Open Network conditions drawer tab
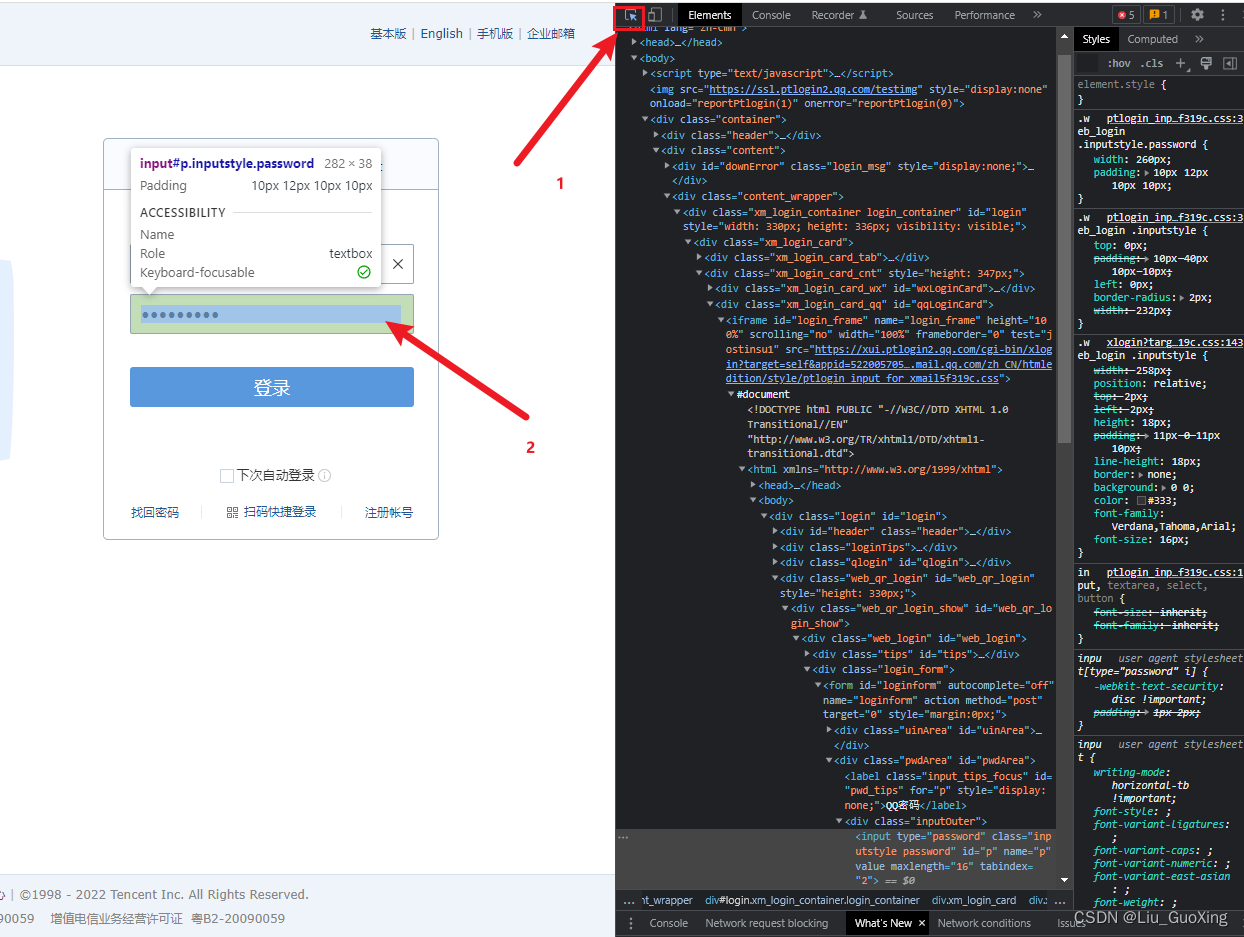This screenshot has width=1244, height=937. pyautogui.click(x=984, y=923)
